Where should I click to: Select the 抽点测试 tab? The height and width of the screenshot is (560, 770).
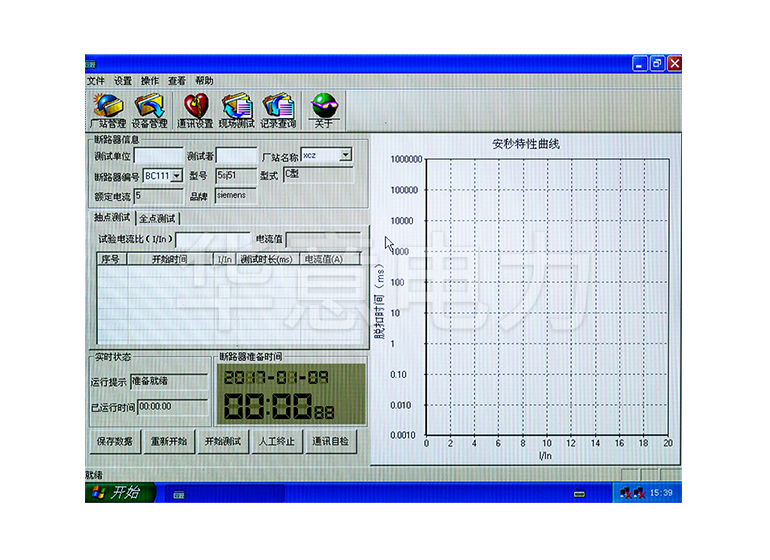point(113,217)
